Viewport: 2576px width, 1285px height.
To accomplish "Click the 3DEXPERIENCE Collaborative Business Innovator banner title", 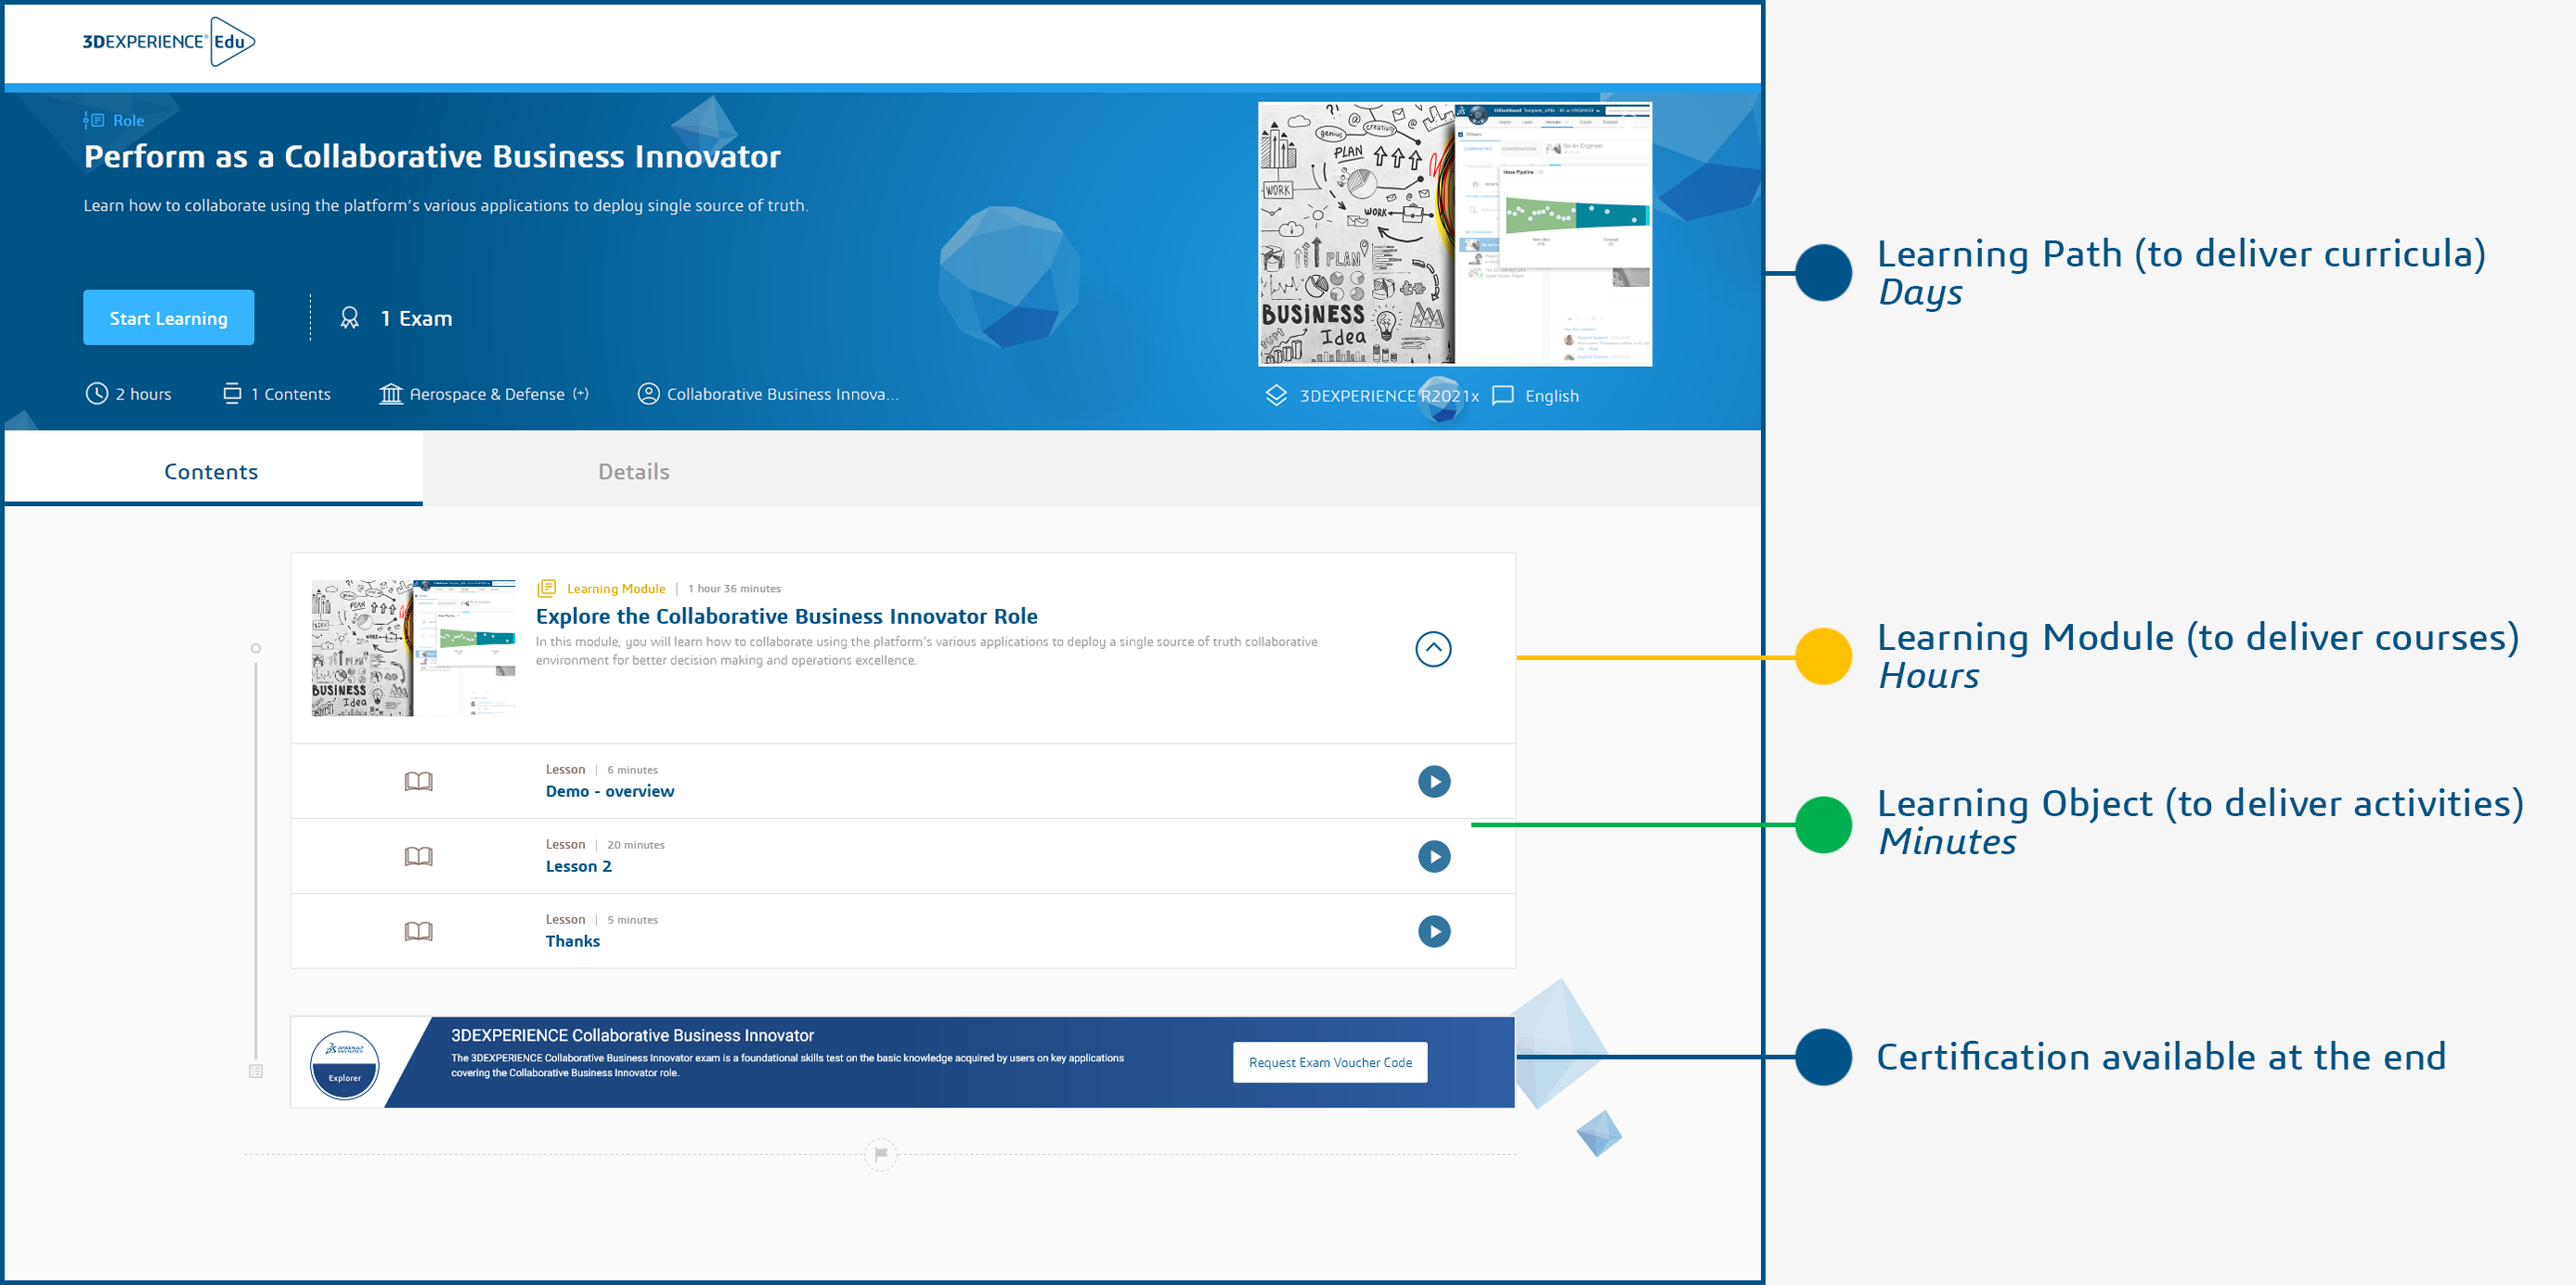I will 632,1035.
